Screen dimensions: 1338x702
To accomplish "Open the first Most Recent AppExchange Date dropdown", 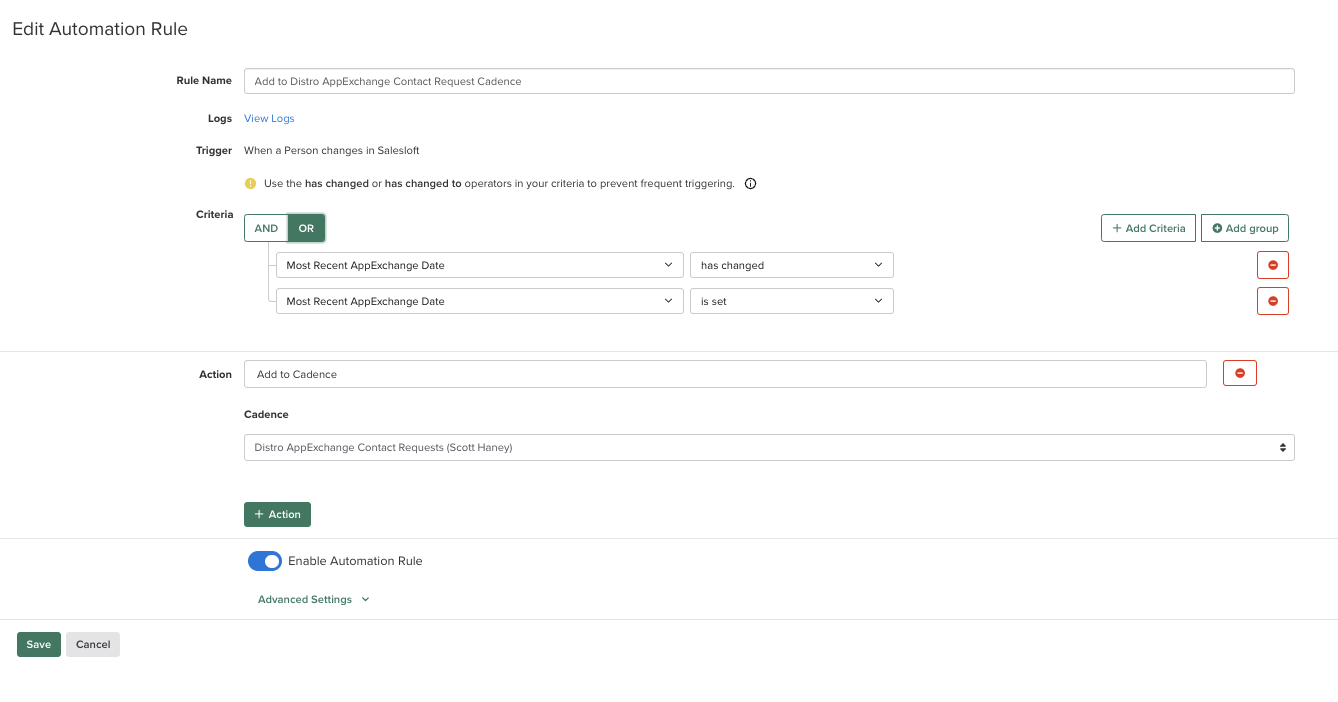I will 479,265.
